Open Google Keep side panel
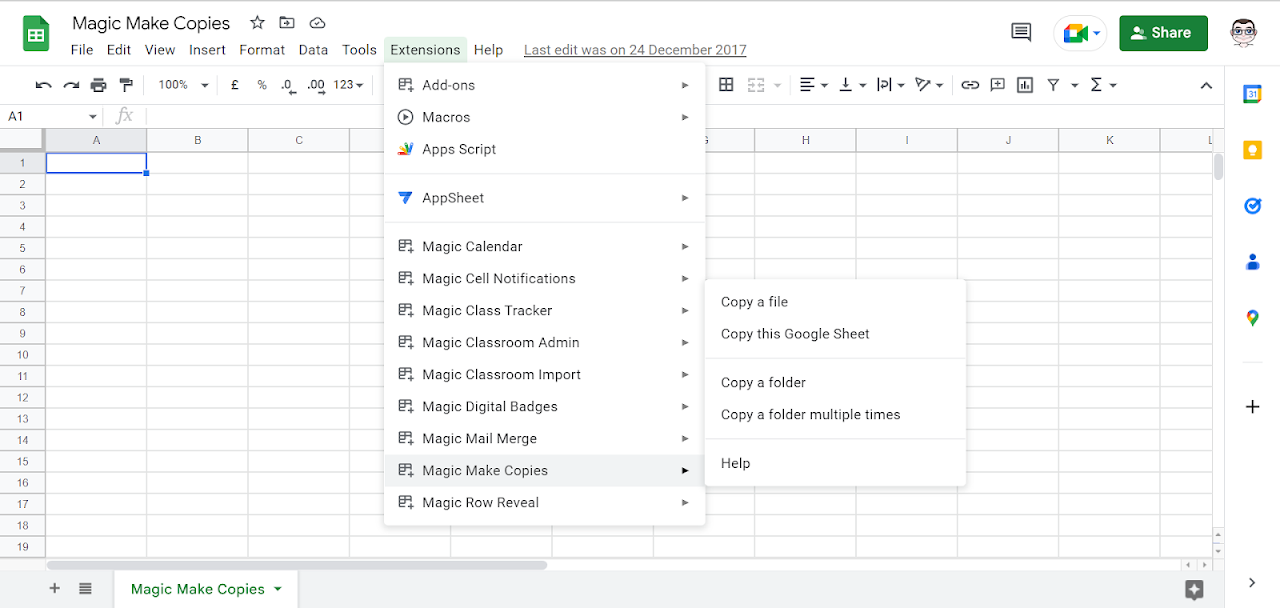 pos(1252,150)
